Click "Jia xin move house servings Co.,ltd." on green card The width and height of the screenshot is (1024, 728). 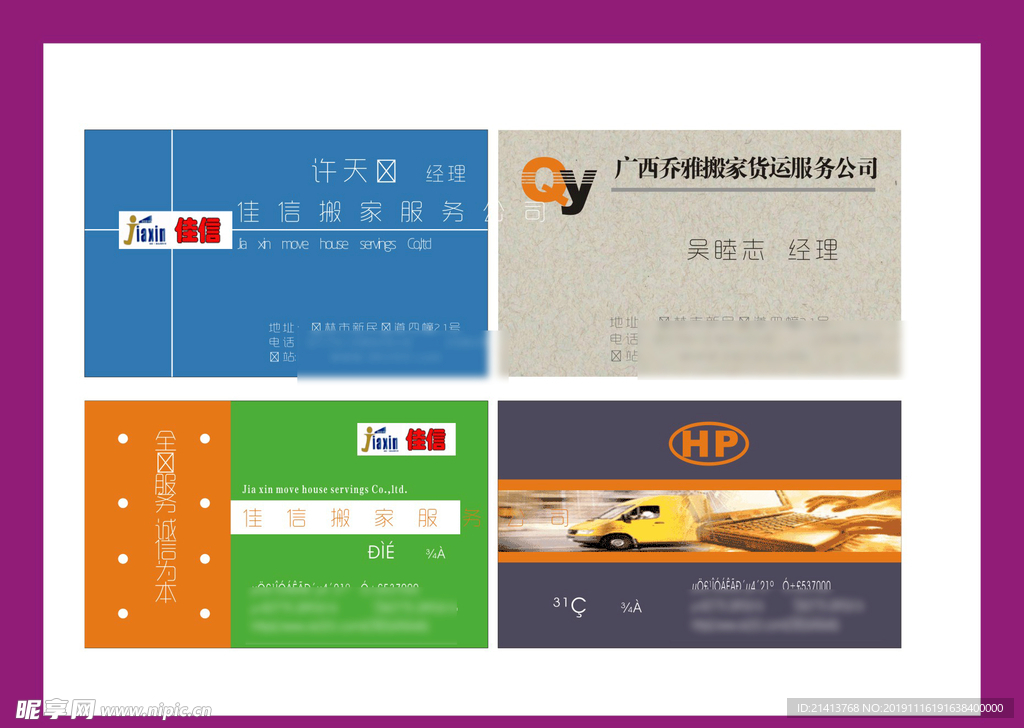325,490
